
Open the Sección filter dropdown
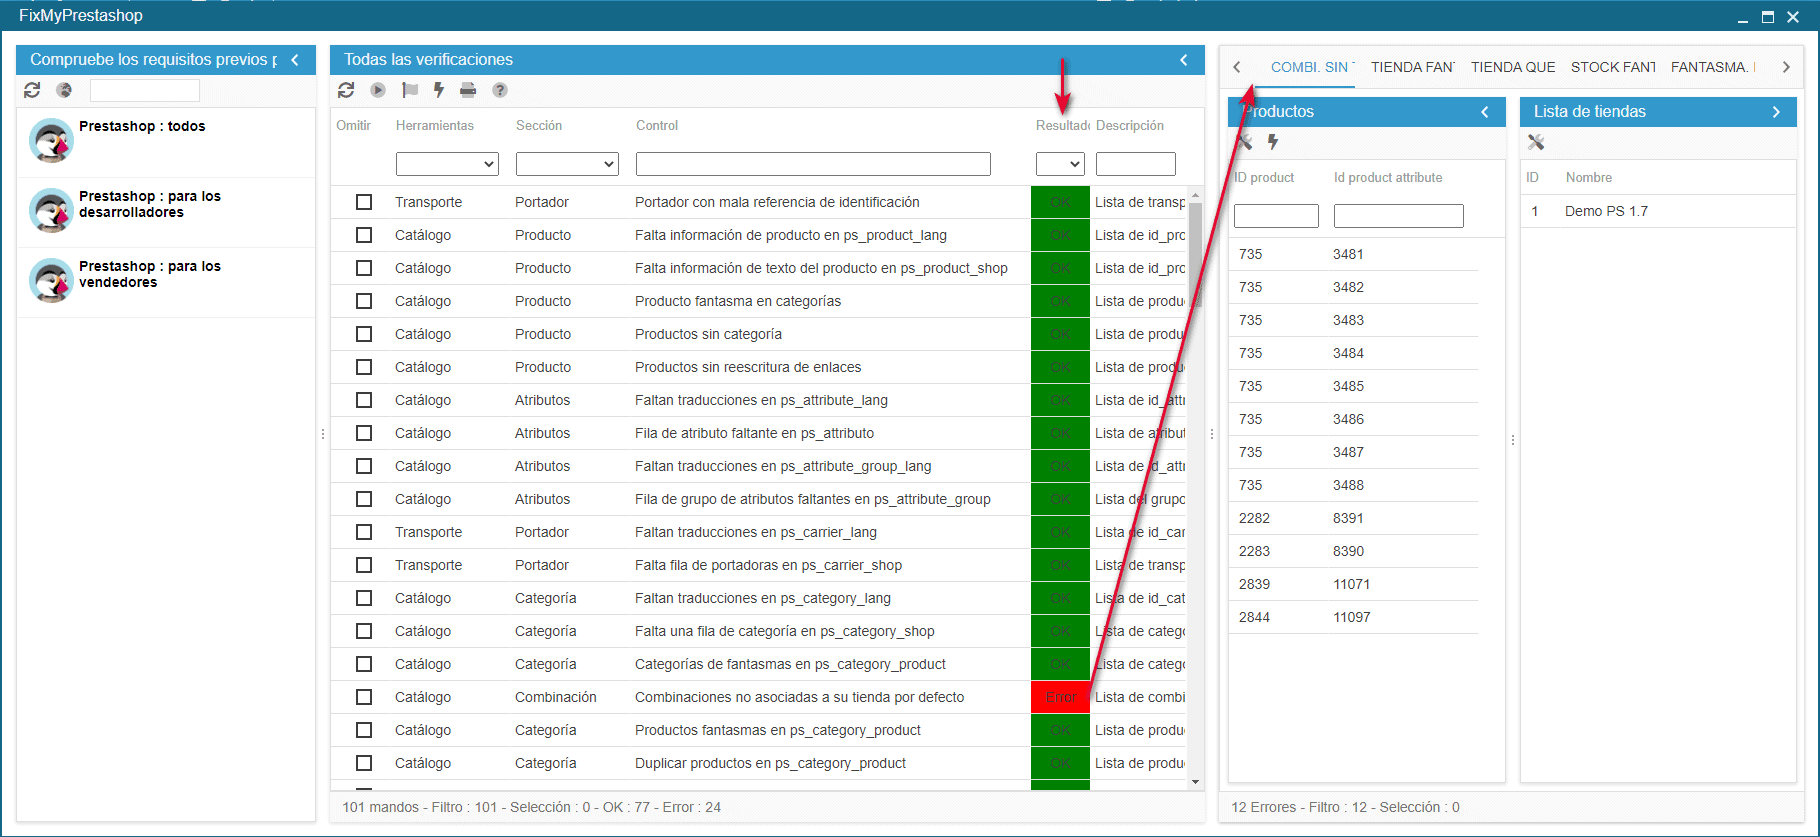point(567,164)
